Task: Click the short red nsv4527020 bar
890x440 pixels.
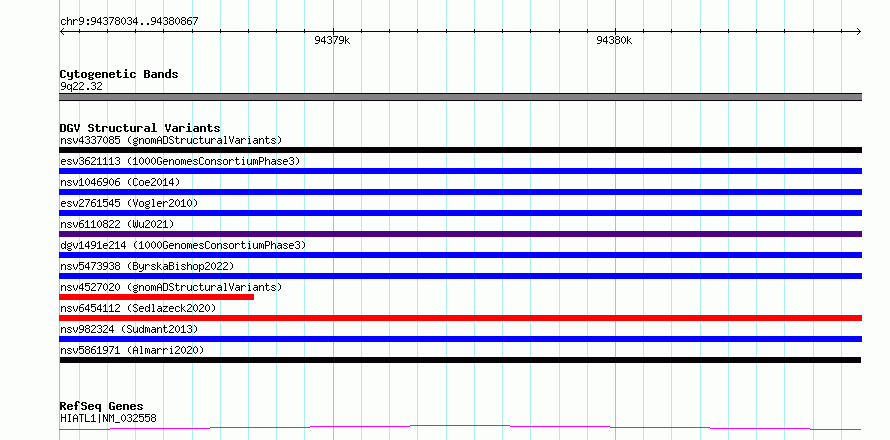Action: click(157, 297)
